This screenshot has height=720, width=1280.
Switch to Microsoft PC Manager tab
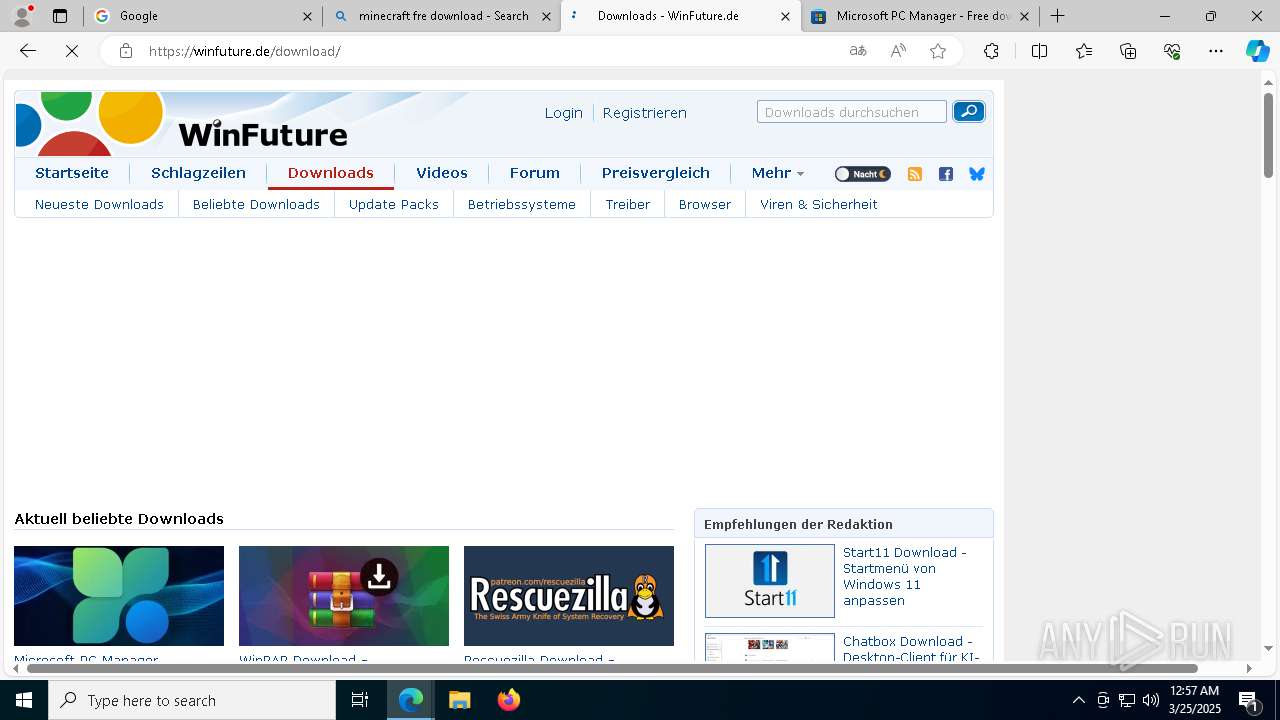tap(920, 16)
